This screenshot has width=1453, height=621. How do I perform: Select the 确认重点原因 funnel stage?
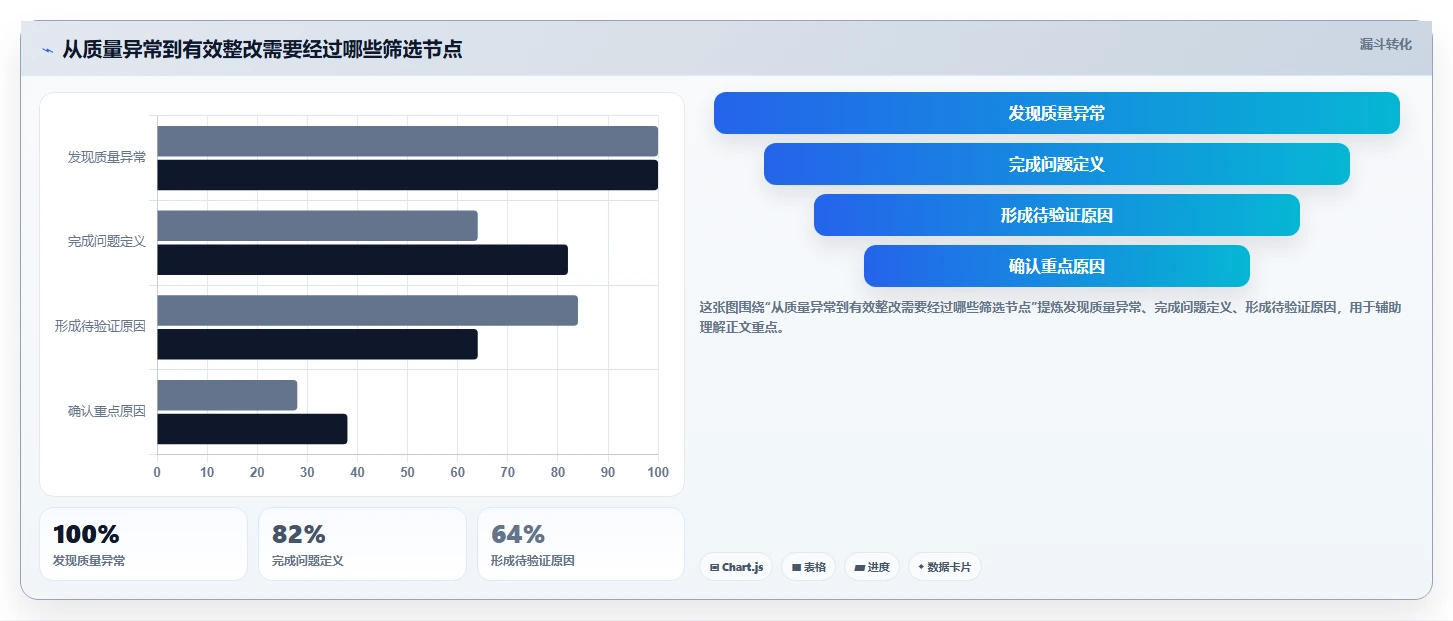(x=1056, y=266)
